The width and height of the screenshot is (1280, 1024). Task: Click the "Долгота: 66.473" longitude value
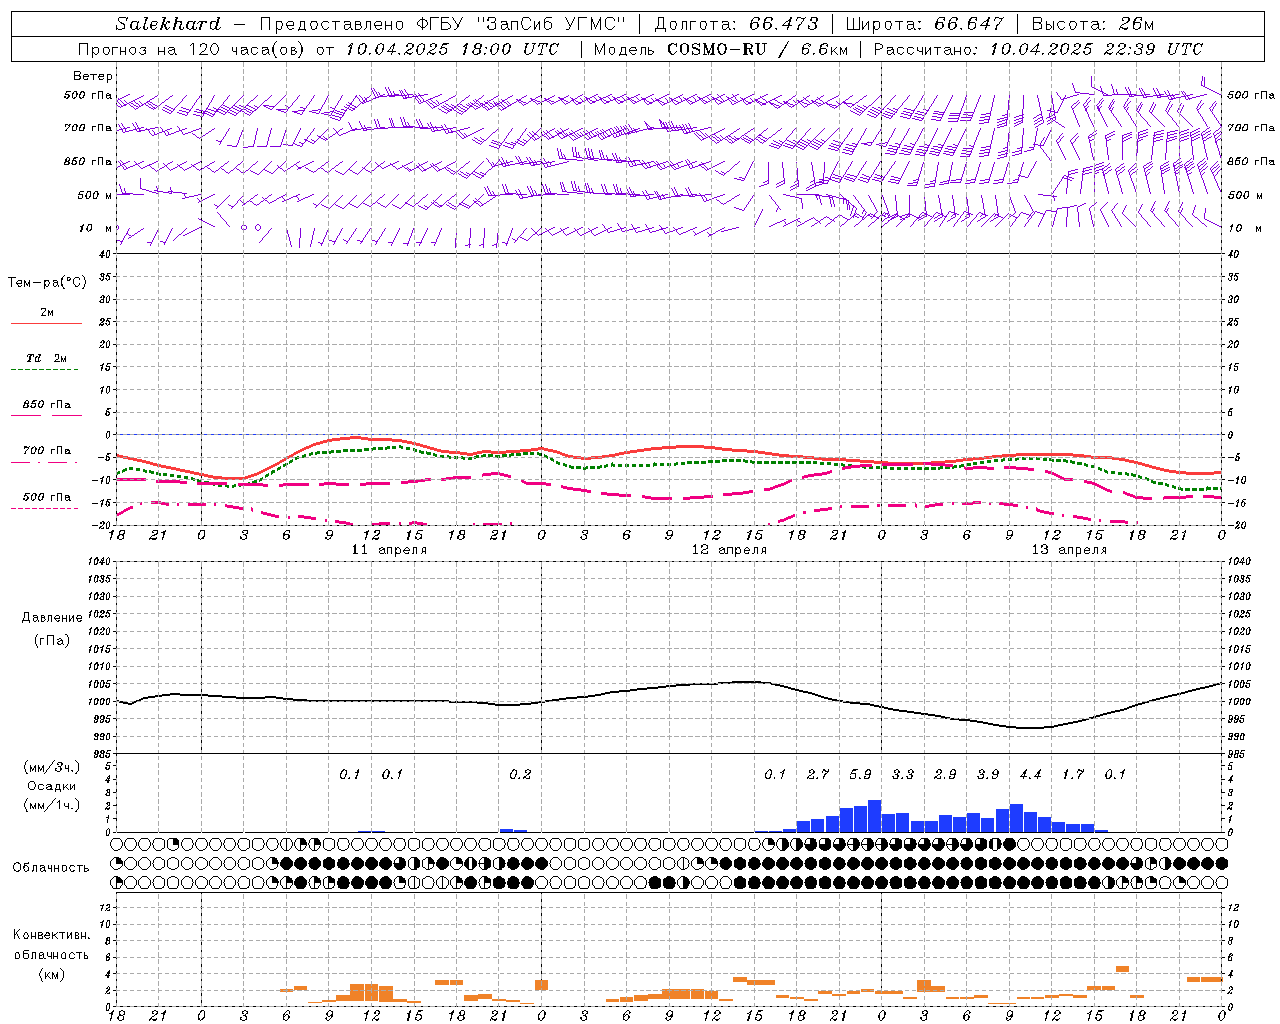(736, 24)
